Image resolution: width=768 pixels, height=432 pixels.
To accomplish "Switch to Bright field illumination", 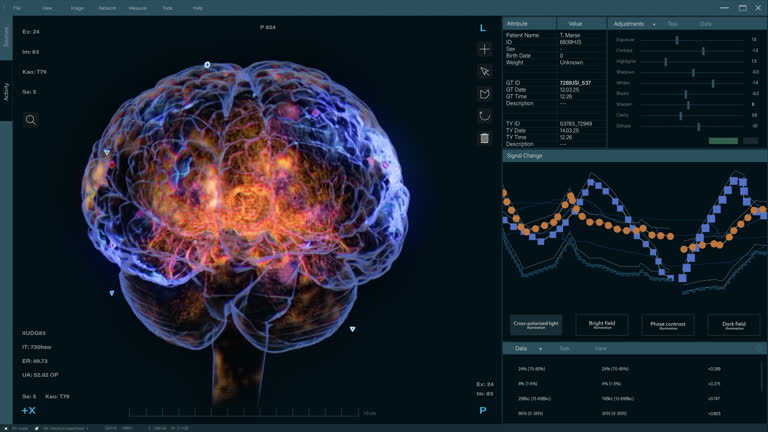I will (602, 325).
